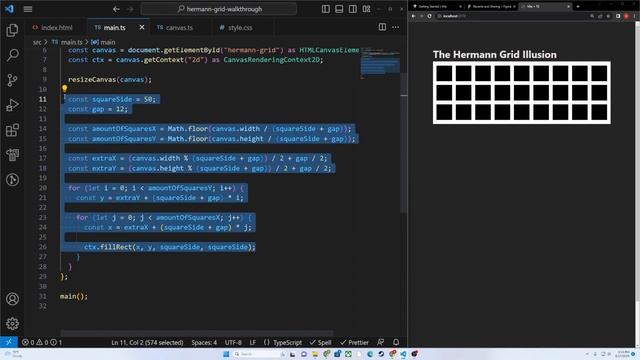Open the browser zoom icon in toolbar
This screenshot has height=360, width=640.
pyautogui.click(x=592, y=16)
